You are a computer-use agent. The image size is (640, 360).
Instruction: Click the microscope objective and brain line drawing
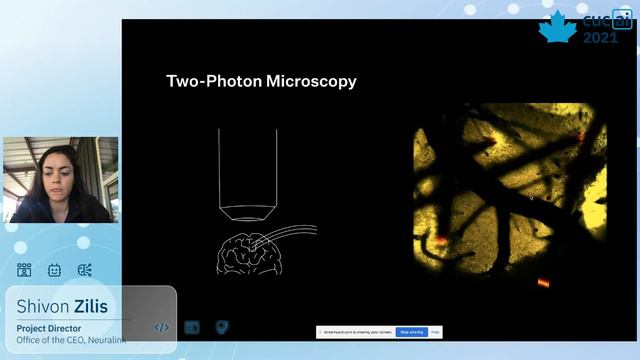(266, 202)
